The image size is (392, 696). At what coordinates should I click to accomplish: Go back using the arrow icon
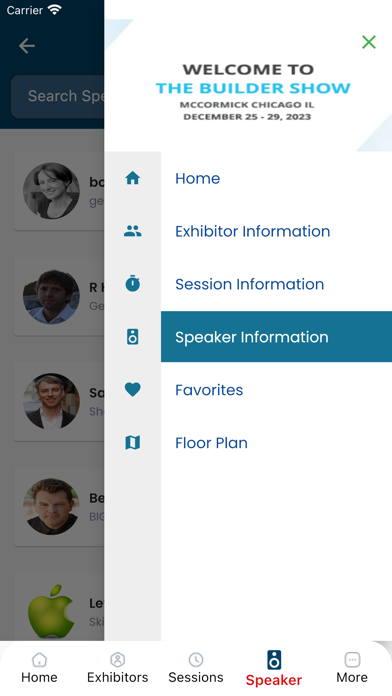(27, 46)
